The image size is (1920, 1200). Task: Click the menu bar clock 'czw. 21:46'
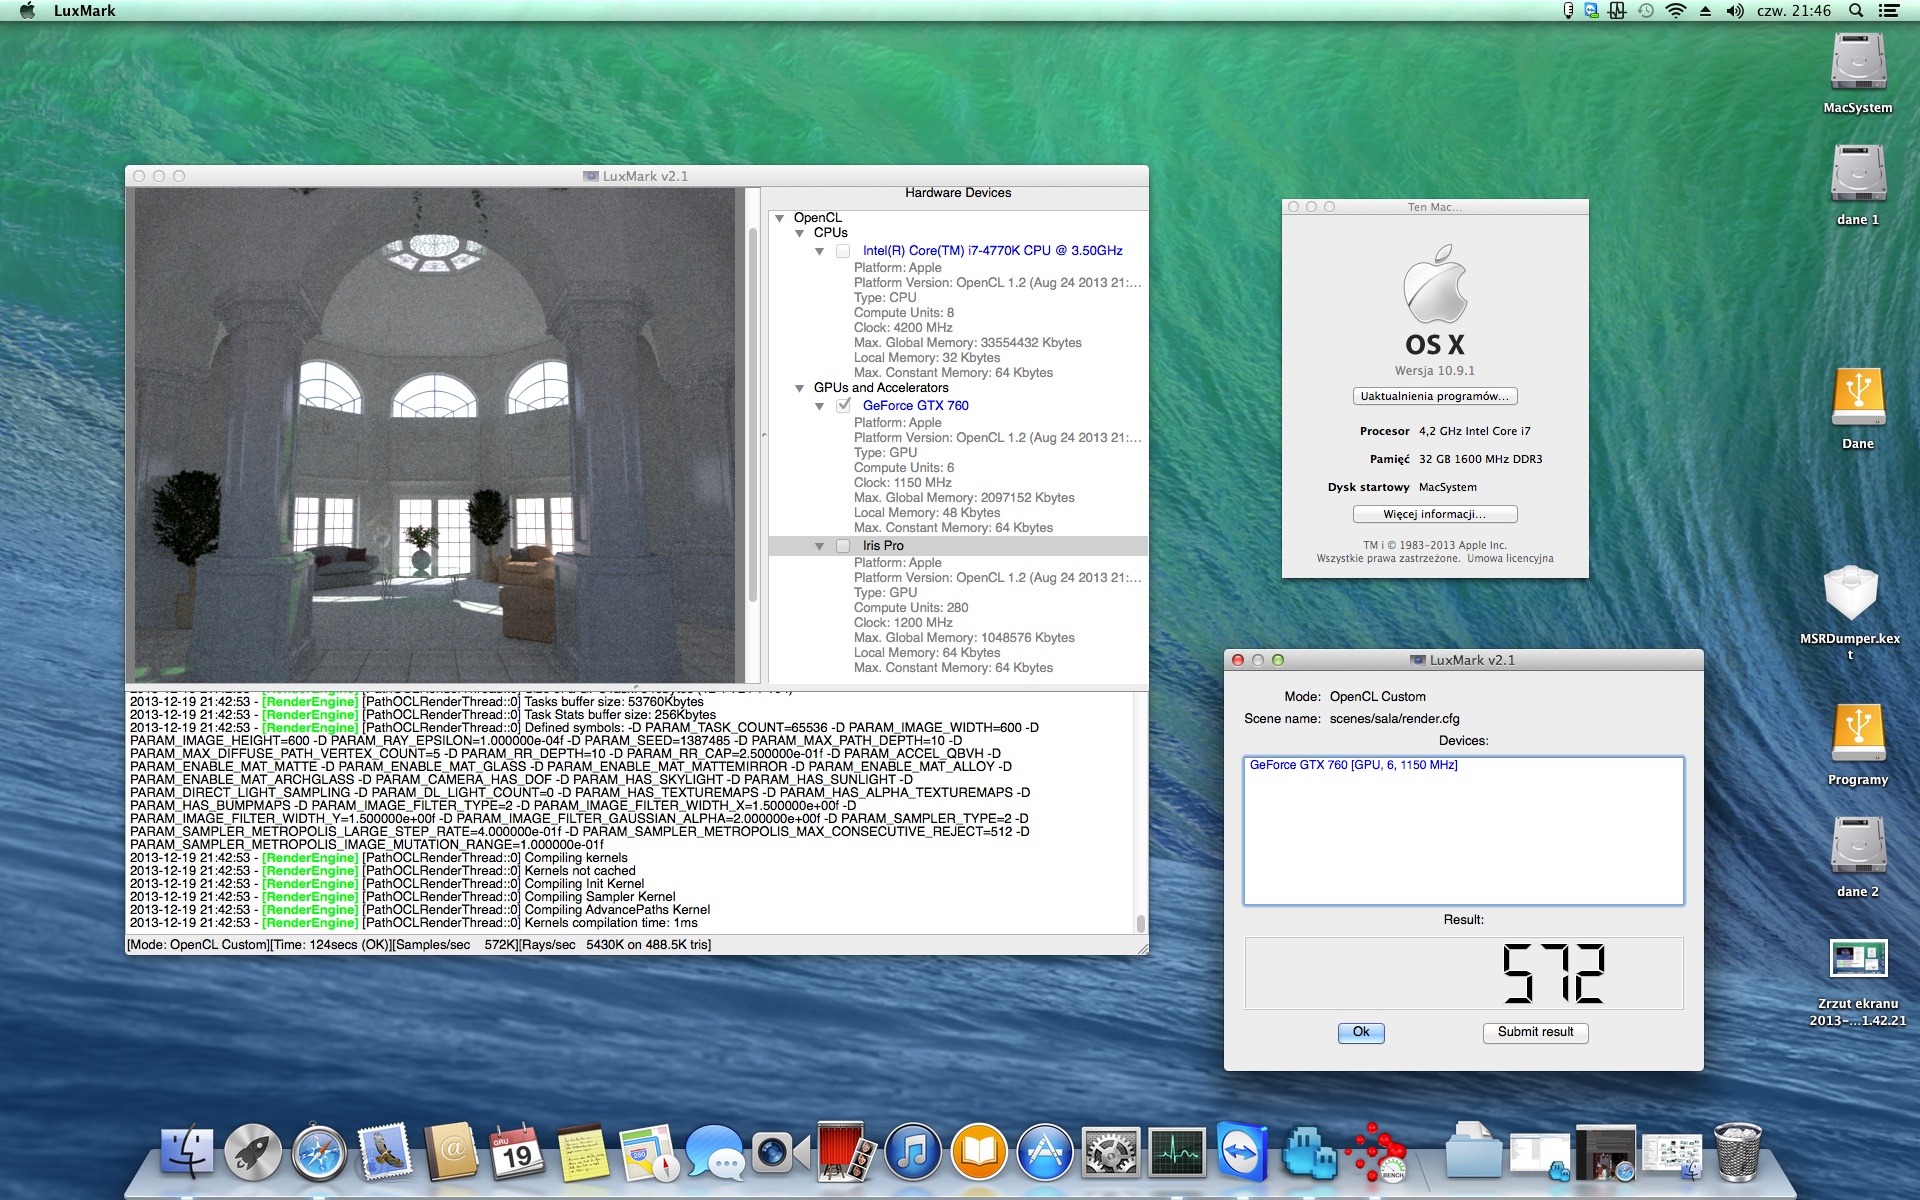(x=1794, y=11)
